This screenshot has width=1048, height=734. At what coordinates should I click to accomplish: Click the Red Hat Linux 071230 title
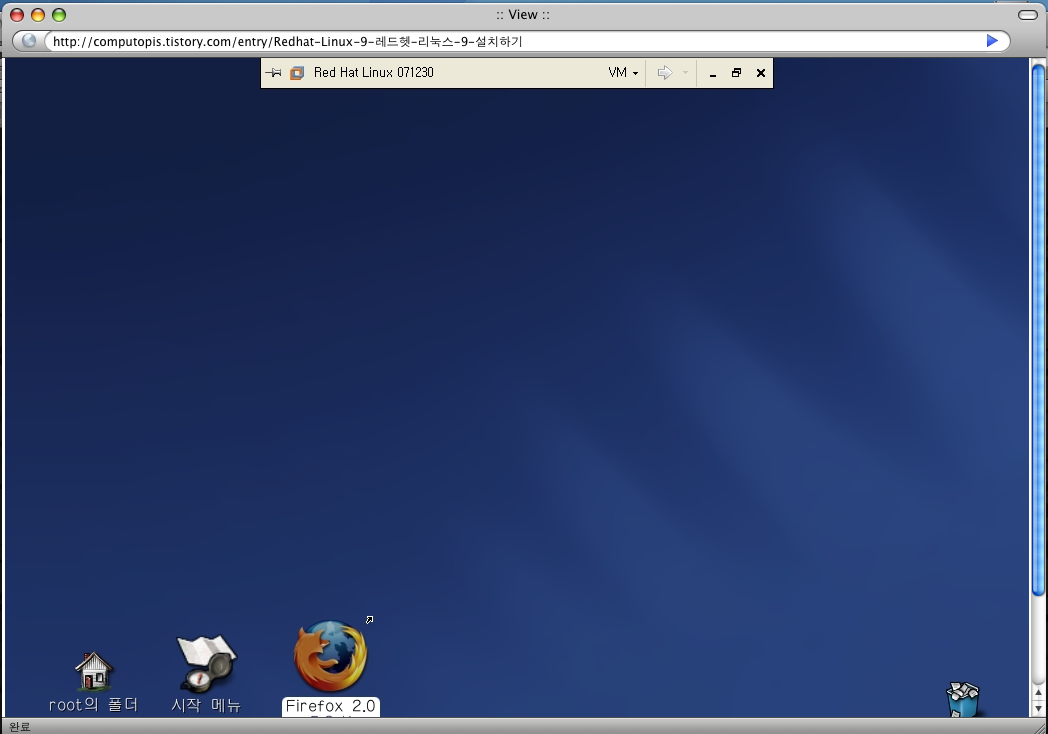click(373, 73)
